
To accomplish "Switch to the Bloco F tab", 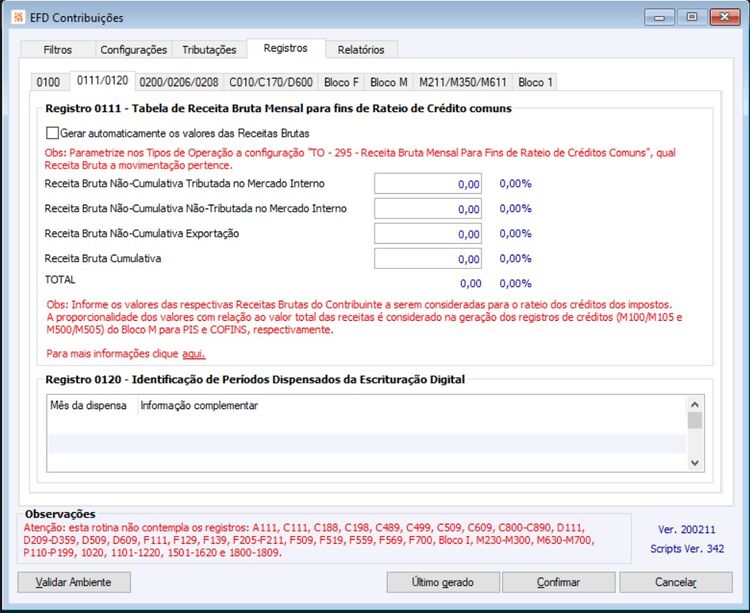I will click(x=341, y=82).
